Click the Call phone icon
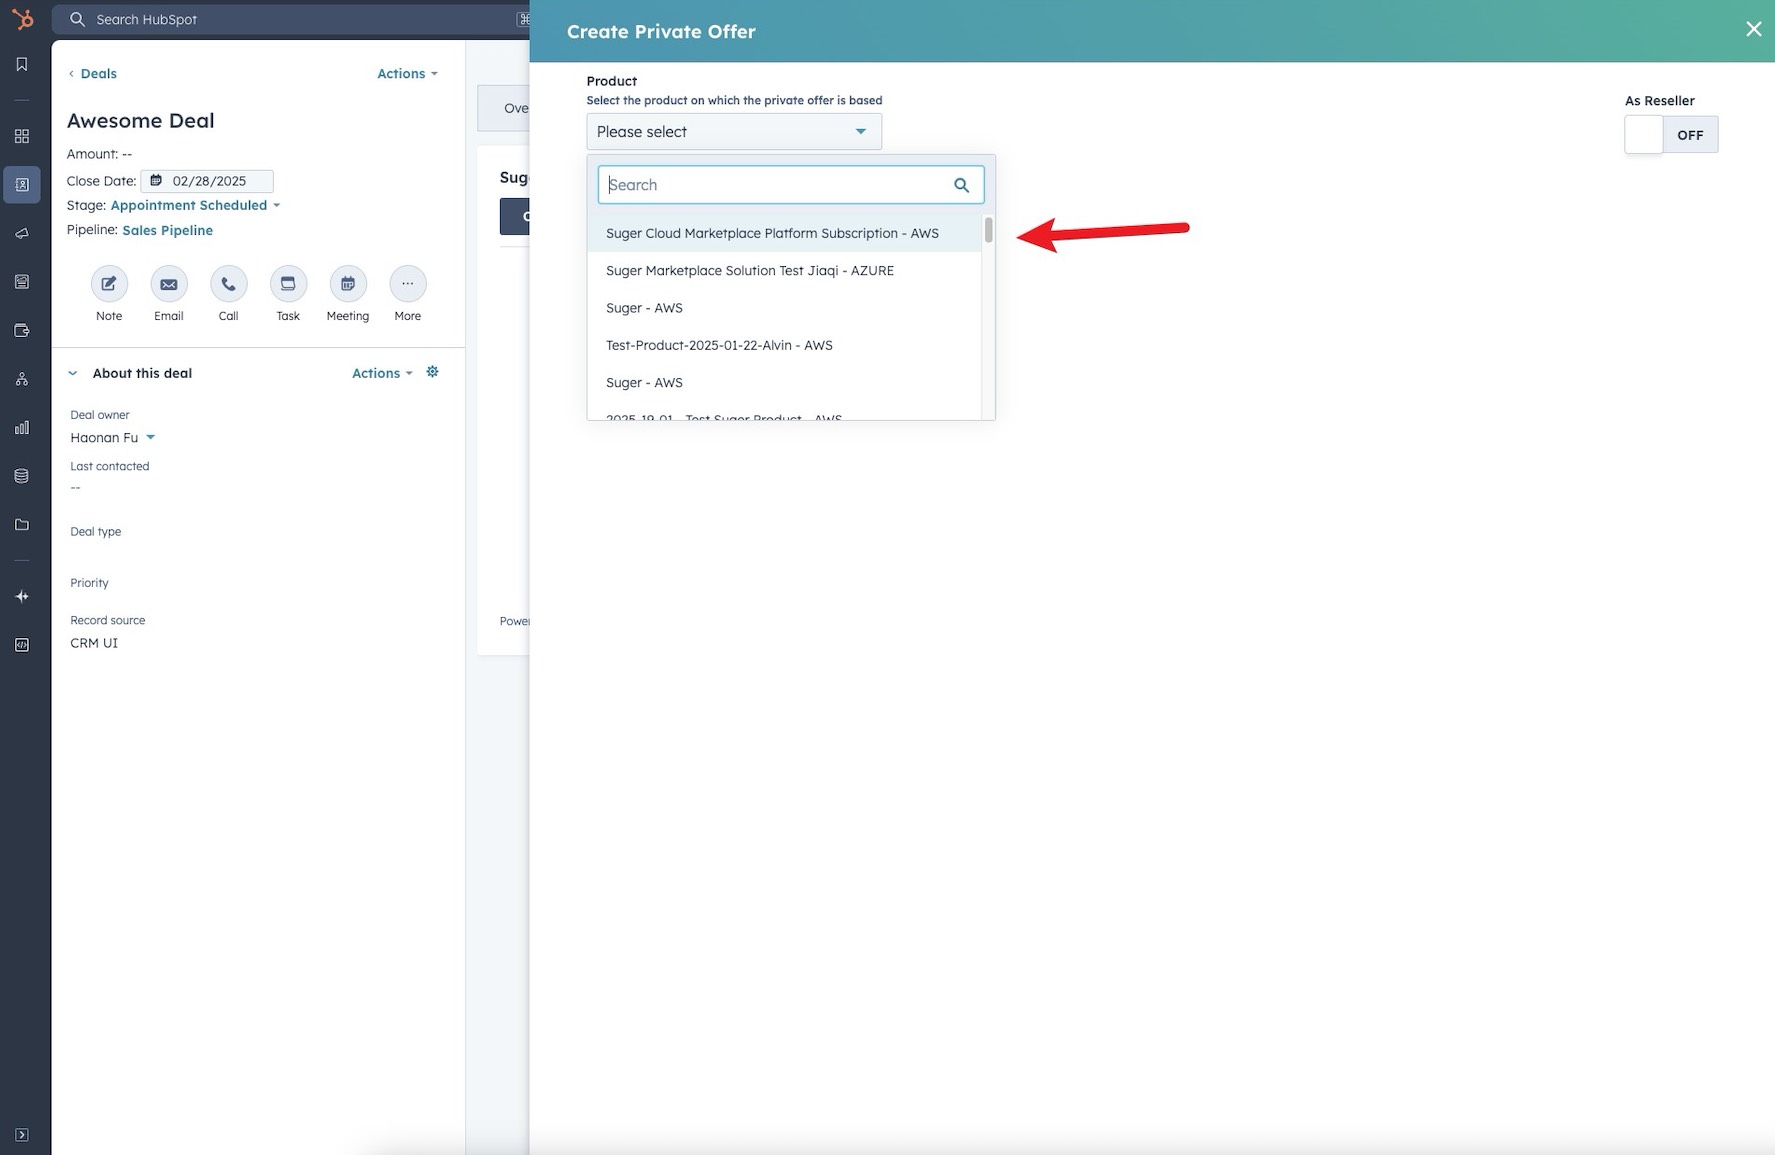1775x1155 pixels. coord(228,284)
